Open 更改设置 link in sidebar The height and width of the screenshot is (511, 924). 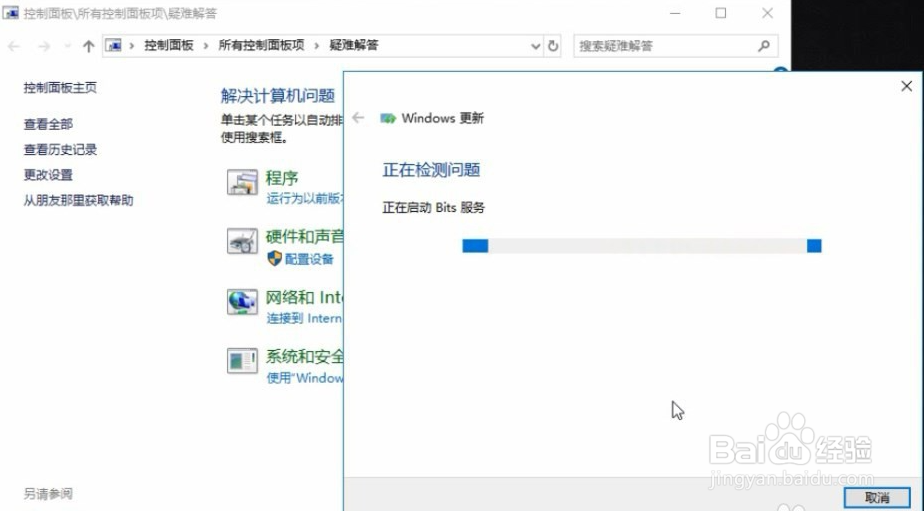(48, 175)
